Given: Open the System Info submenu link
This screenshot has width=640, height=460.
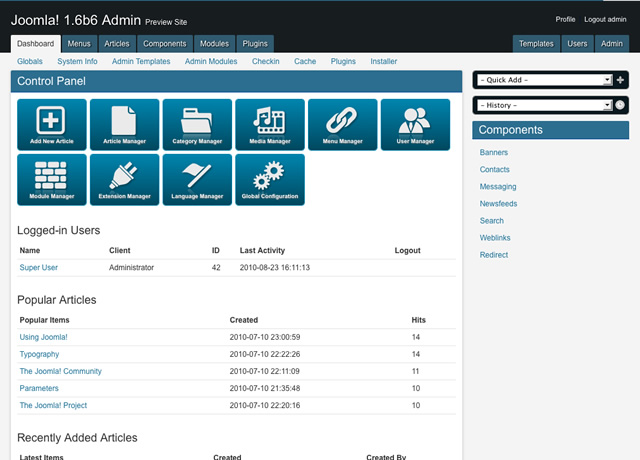Looking at the screenshot, I should pos(77,61).
